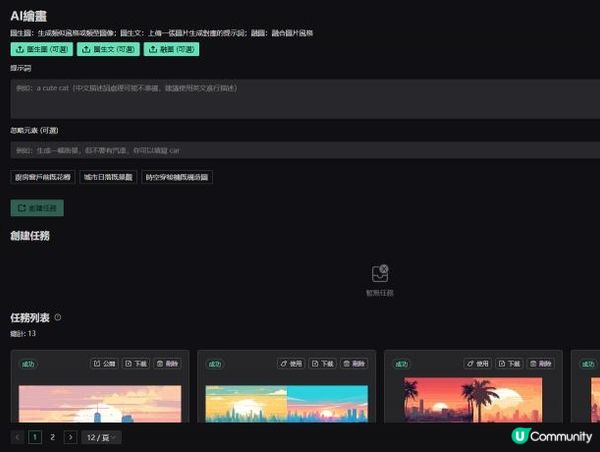Open the blue and yellow split skyline thumbnail
Viewport: 600px width, 452px height.
click(x=287, y=404)
